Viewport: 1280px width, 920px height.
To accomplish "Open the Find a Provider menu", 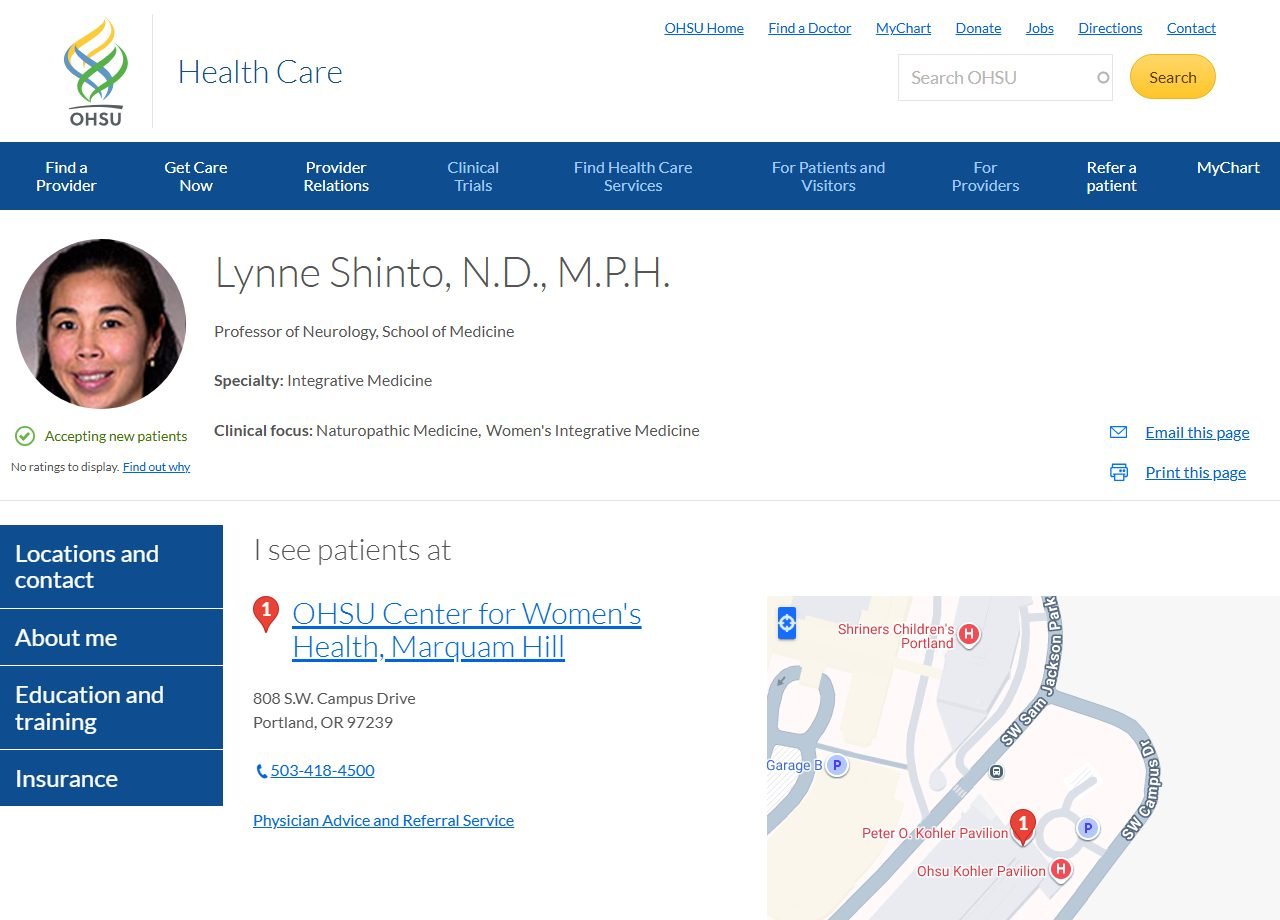I will (66, 176).
